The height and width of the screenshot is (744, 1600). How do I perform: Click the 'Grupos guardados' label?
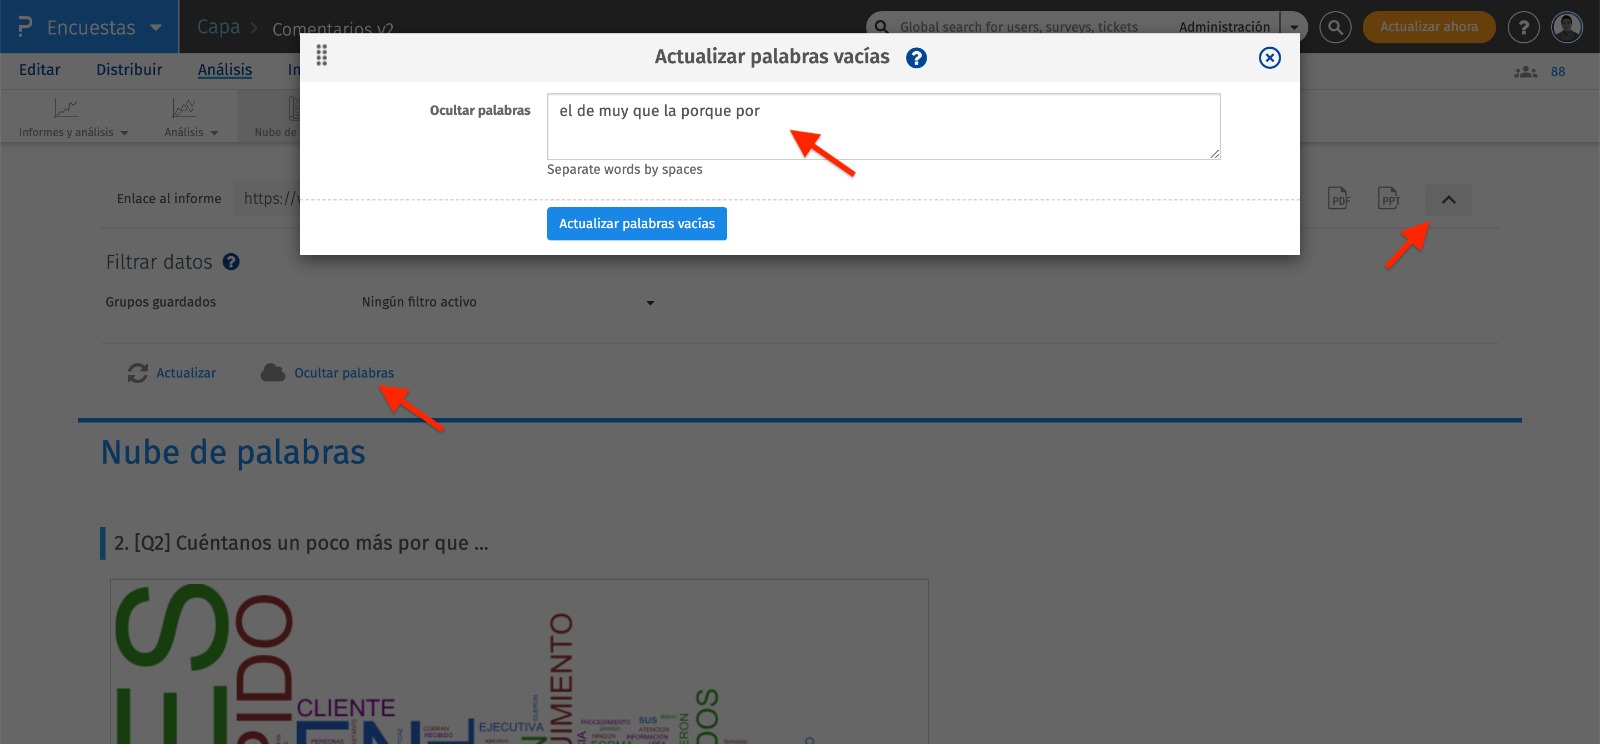[161, 302]
